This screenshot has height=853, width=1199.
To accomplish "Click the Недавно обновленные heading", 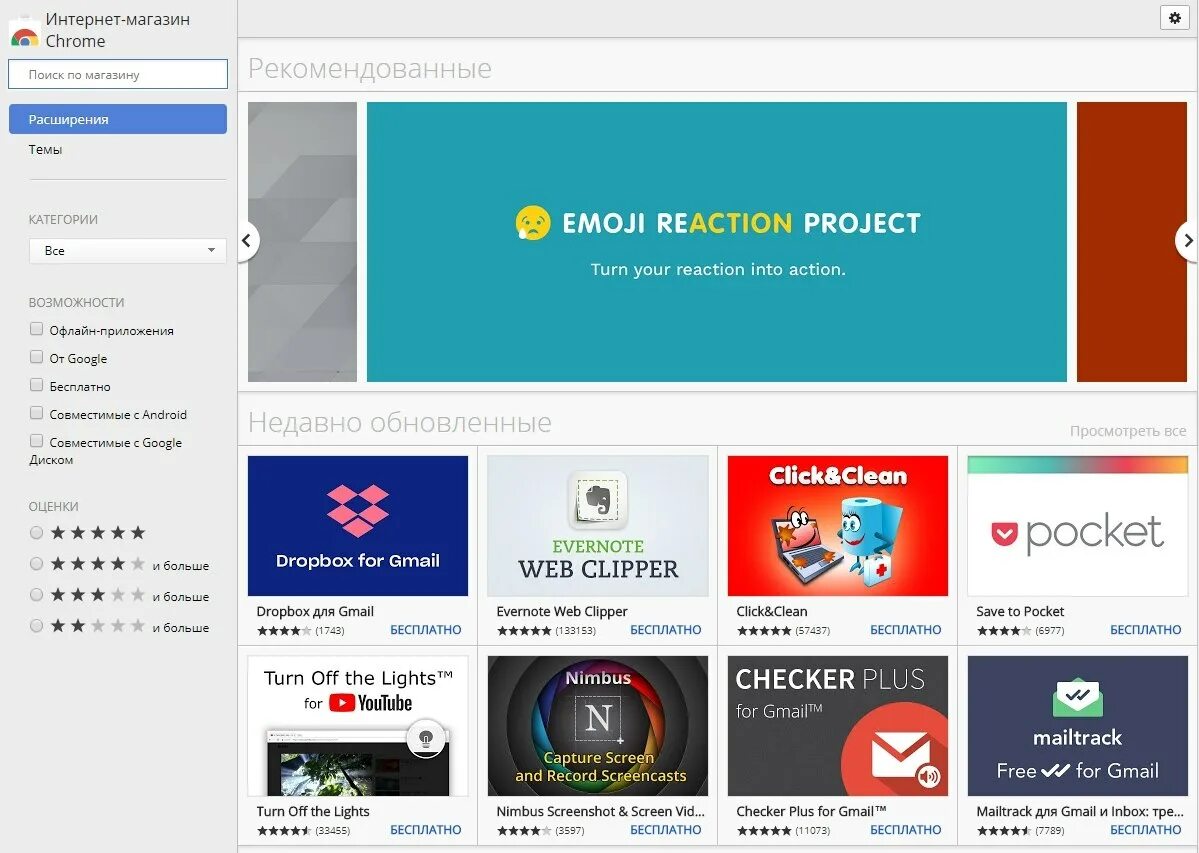I will pos(400,422).
